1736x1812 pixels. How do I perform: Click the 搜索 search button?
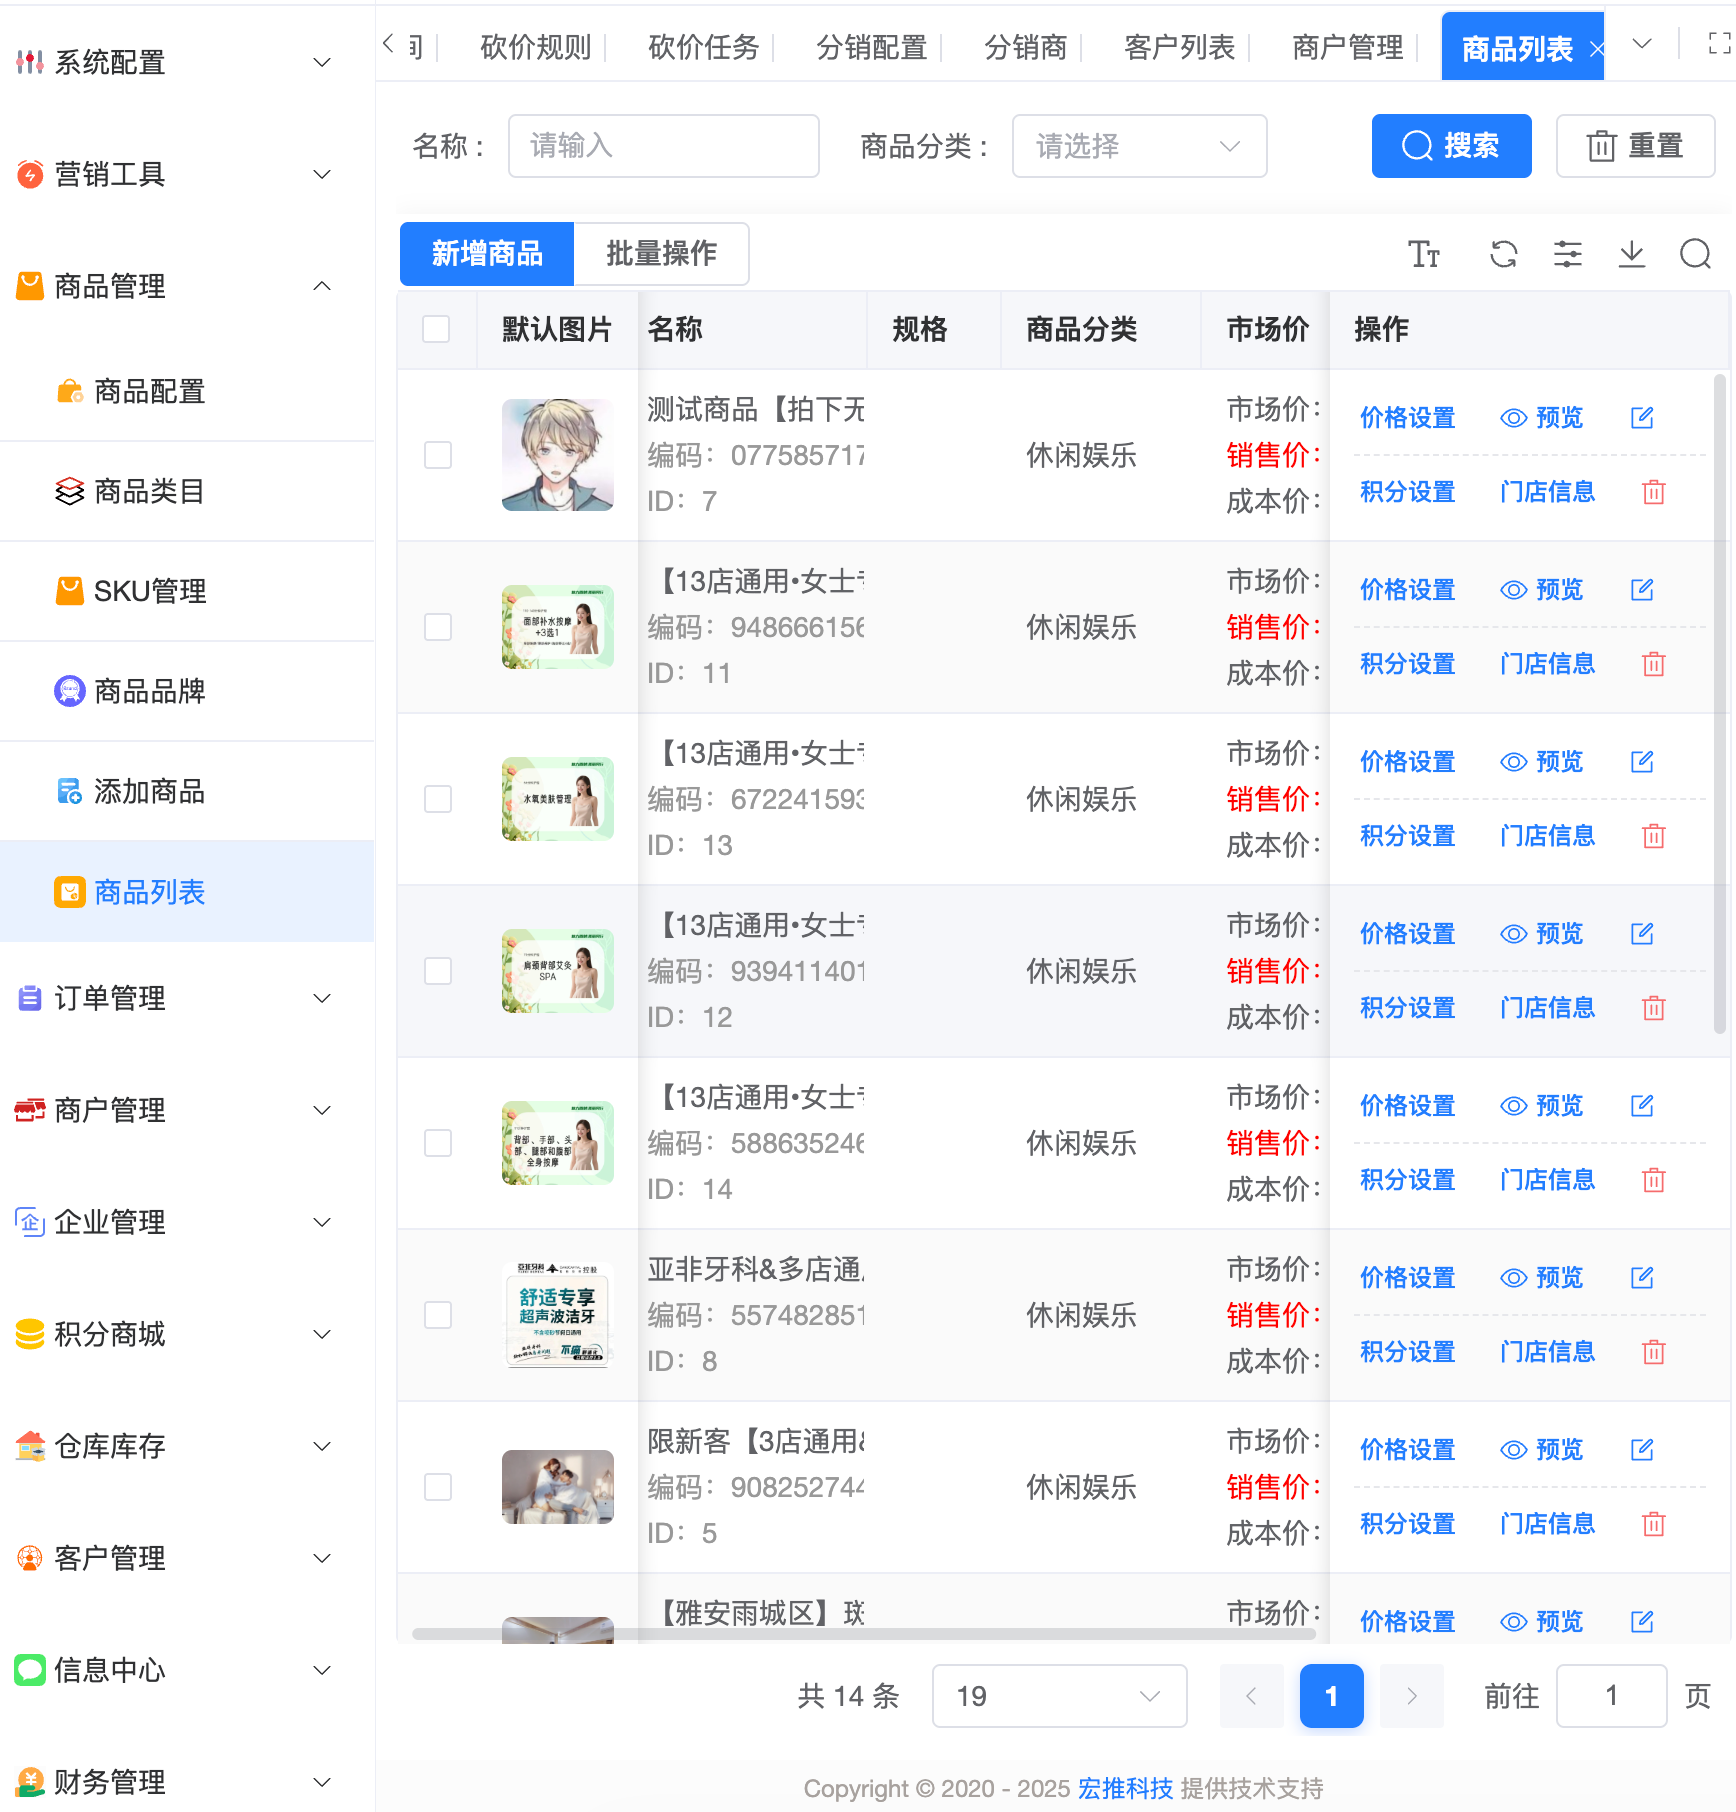[x=1451, y=146]
